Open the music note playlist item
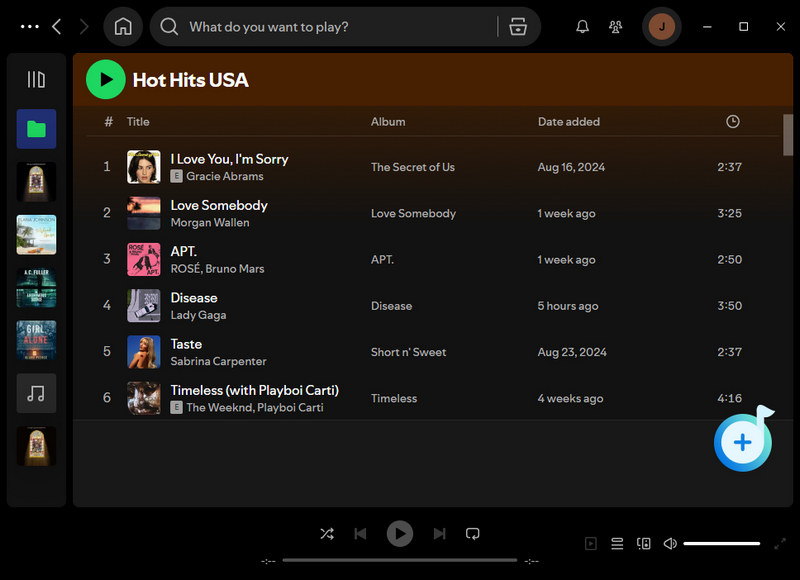The image size is (800, 580). pos(36,393)
